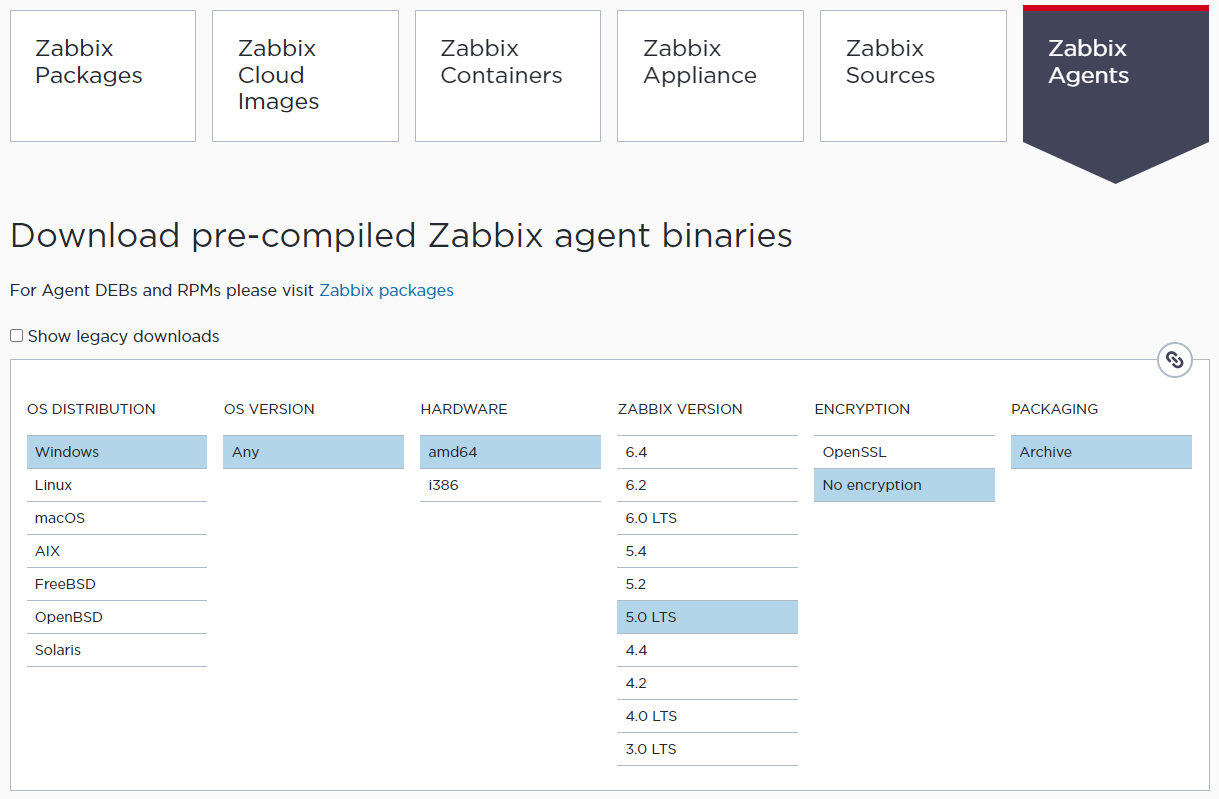This screenshot has width=1219, height=799.
Task: Select AIX as OS distribution
Action: (116, 551)
